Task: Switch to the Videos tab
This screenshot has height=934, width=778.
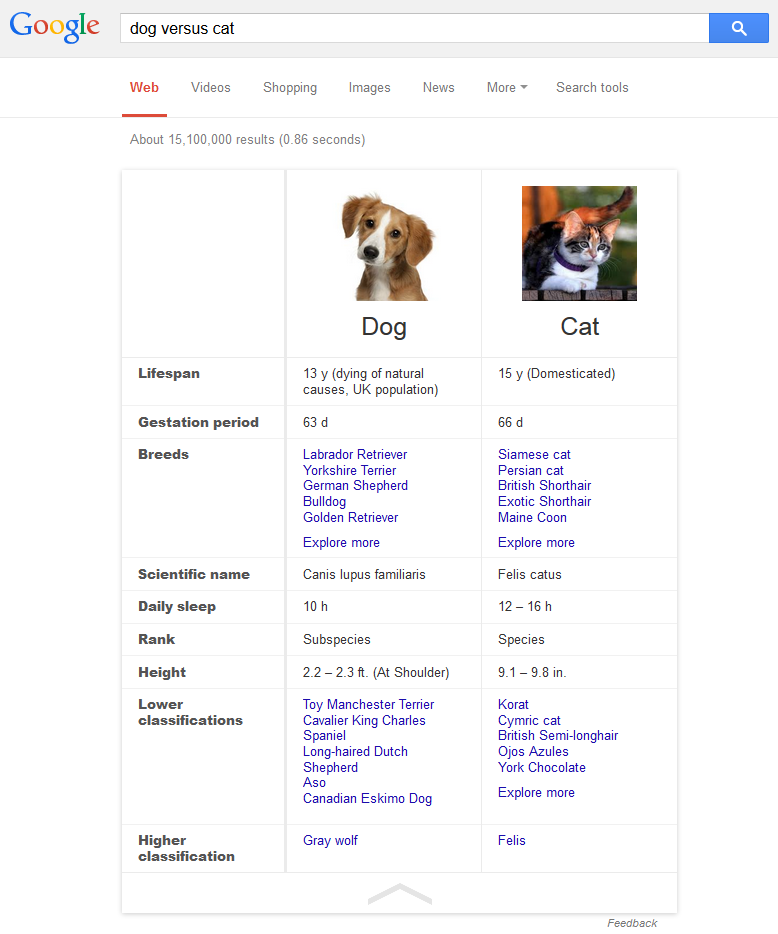Action: point(210,88)
